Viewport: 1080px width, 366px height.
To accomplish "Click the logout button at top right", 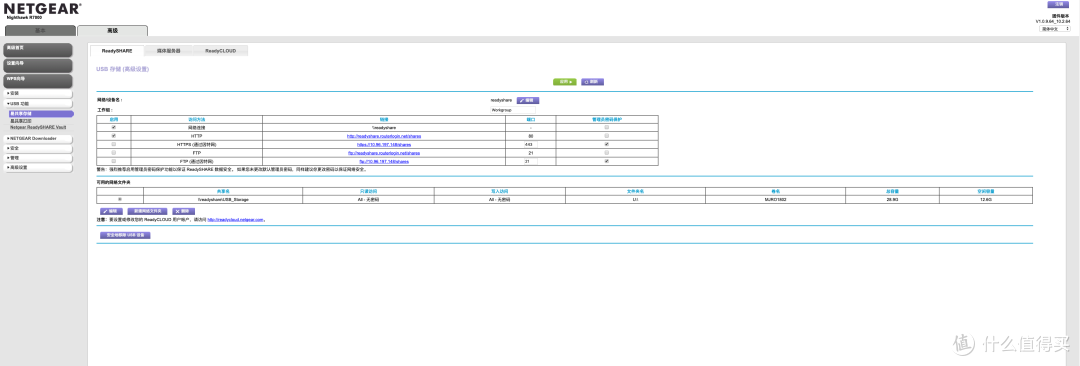I will click(1058, 4).
